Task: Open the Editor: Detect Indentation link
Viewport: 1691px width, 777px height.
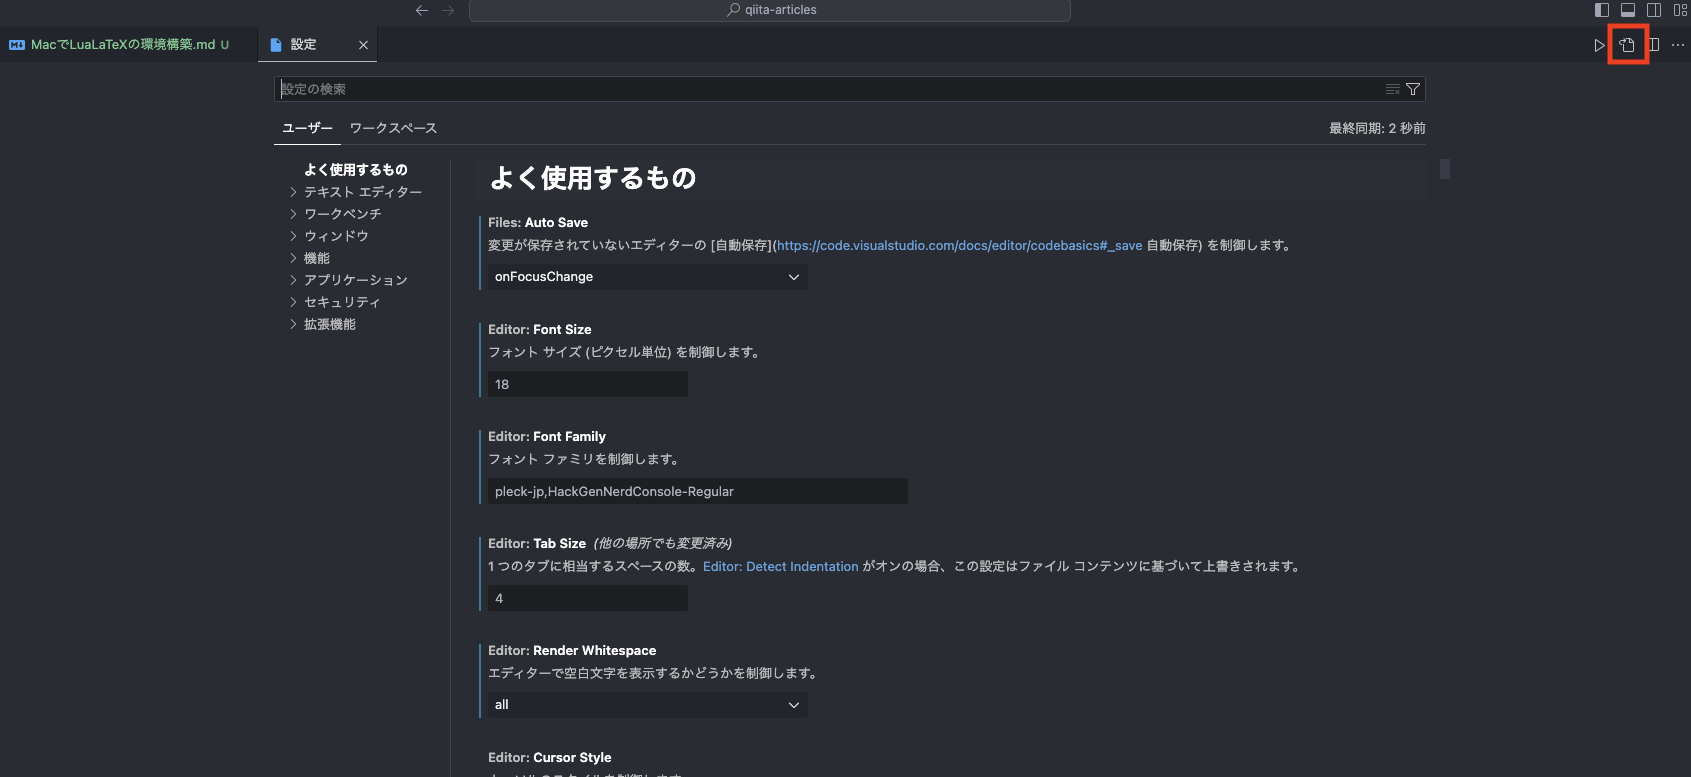Action: pyautogui.click(x=780, y=566)
